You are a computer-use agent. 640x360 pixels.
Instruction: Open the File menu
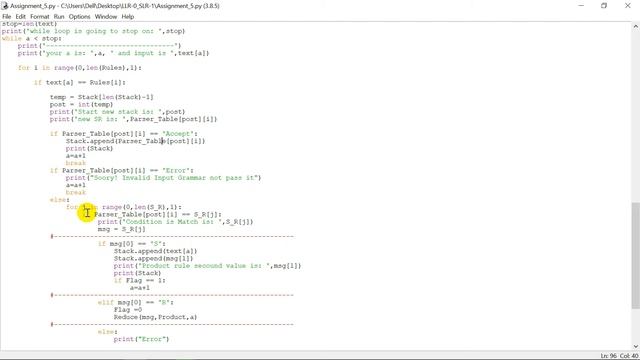pos(7,17)
